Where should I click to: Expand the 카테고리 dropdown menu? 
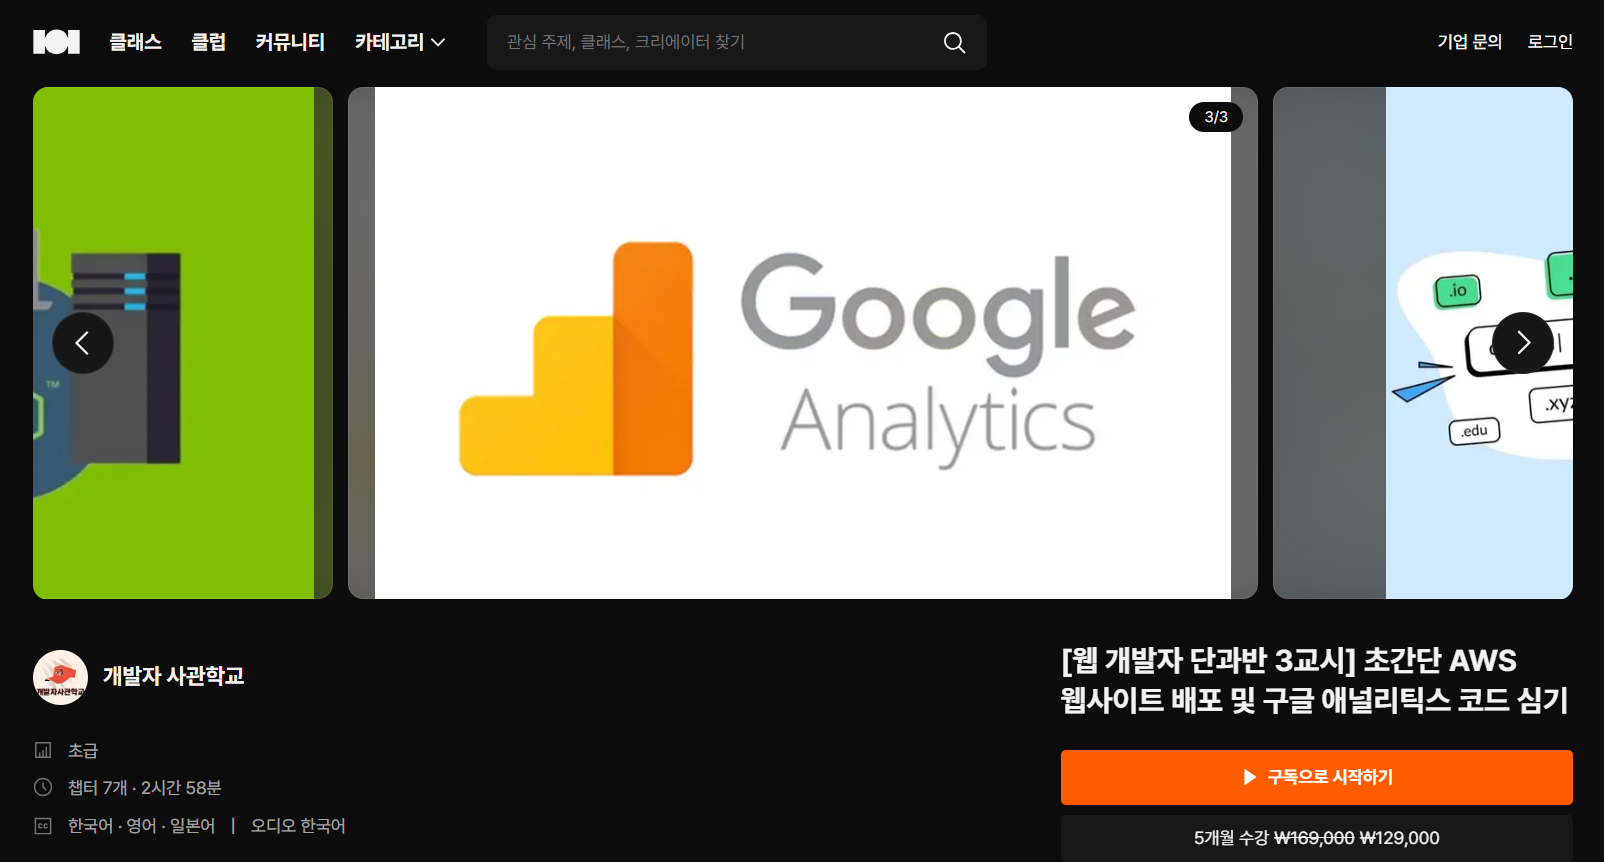pyautogui.click(x=400, y=42)
